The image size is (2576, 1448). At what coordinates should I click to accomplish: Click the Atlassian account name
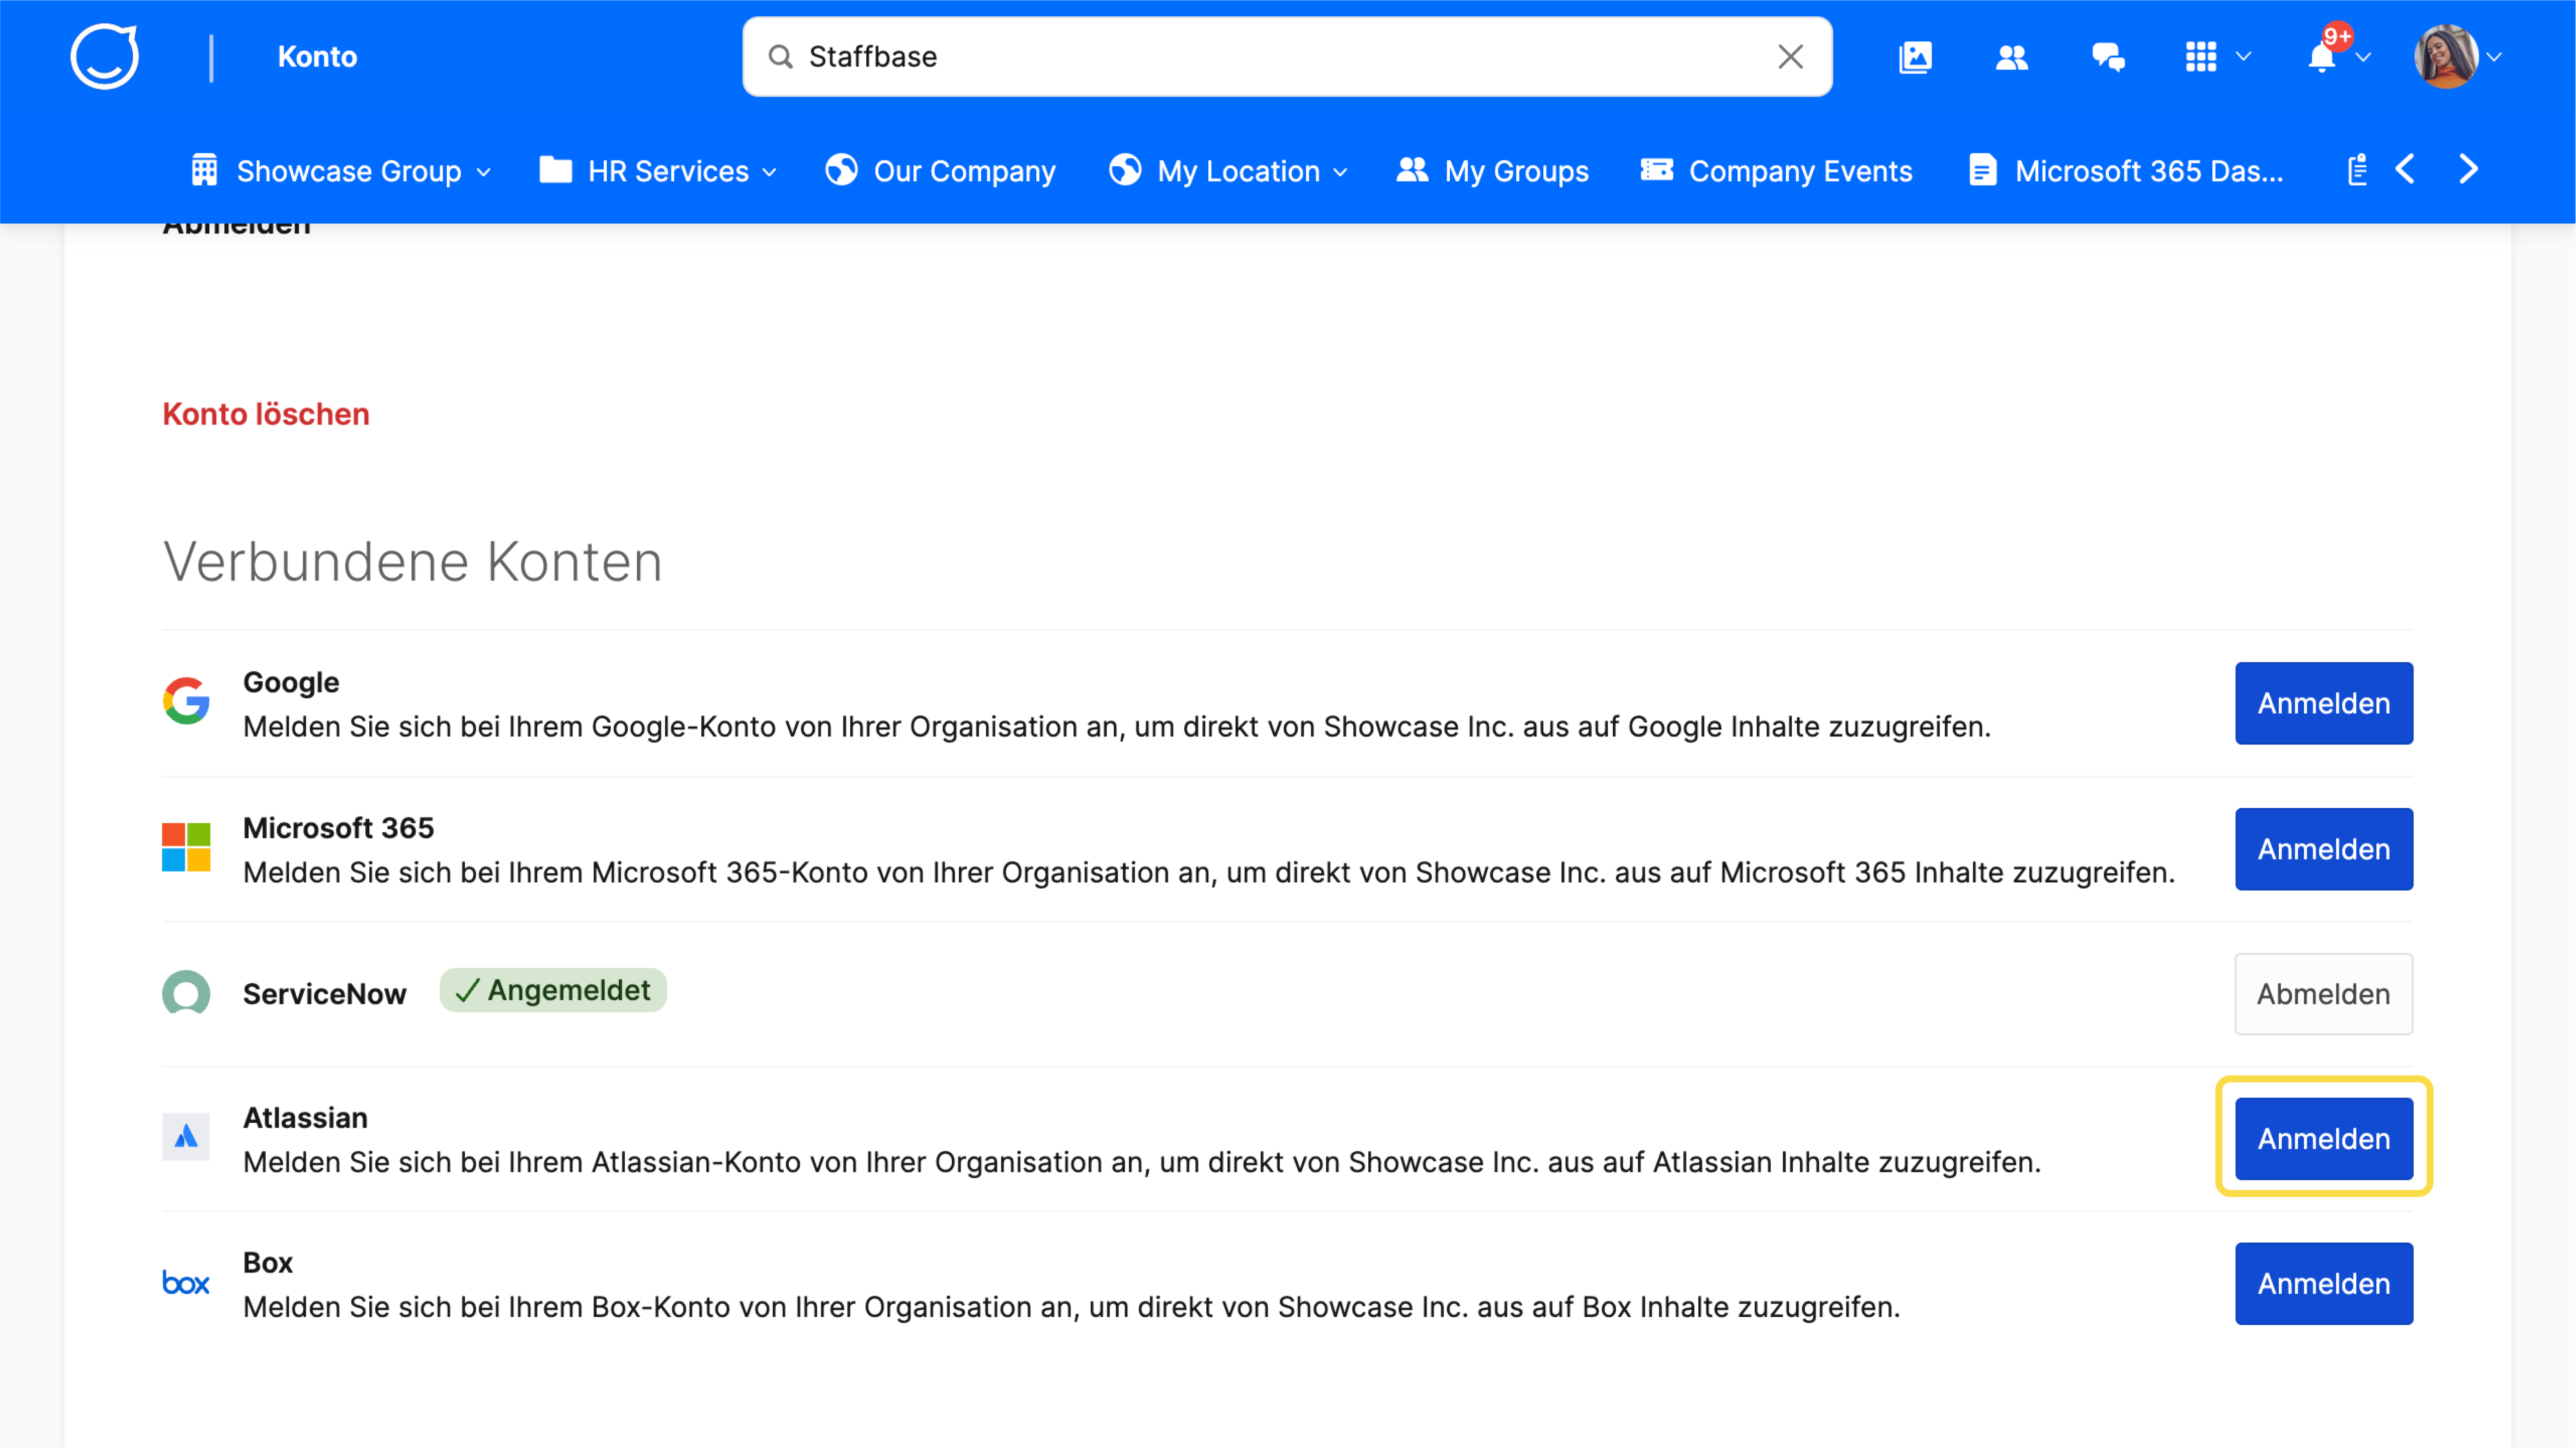[x=305, y=1118]
